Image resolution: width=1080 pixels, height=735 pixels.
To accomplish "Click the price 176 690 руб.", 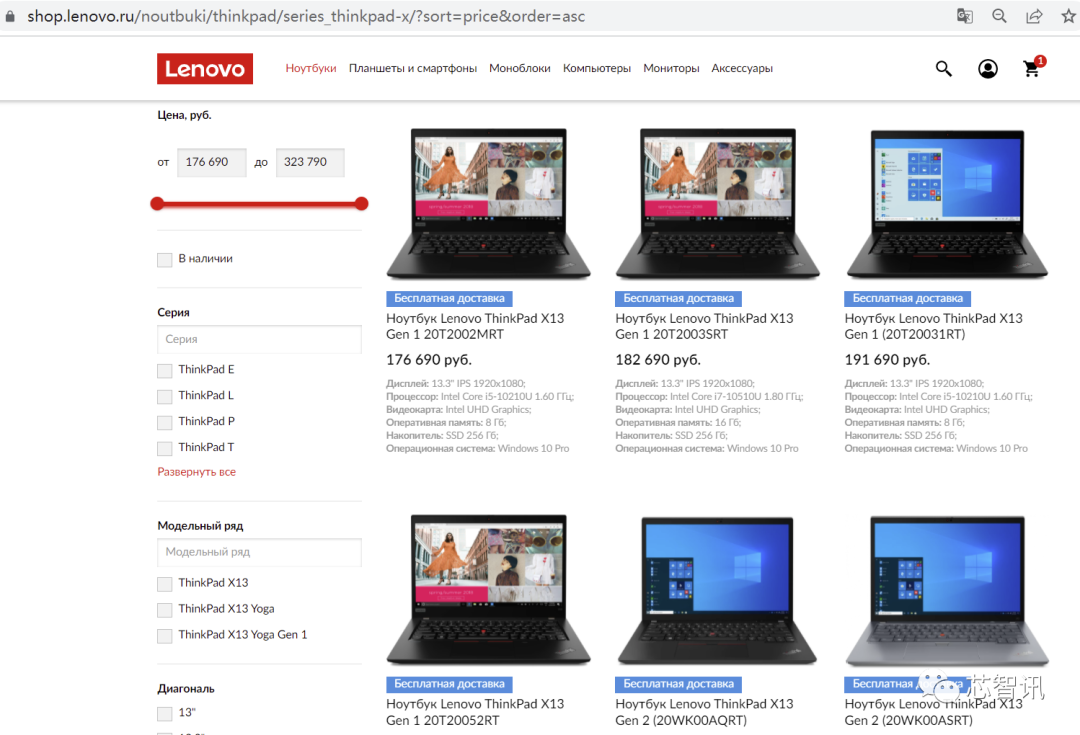I will 428,360.
